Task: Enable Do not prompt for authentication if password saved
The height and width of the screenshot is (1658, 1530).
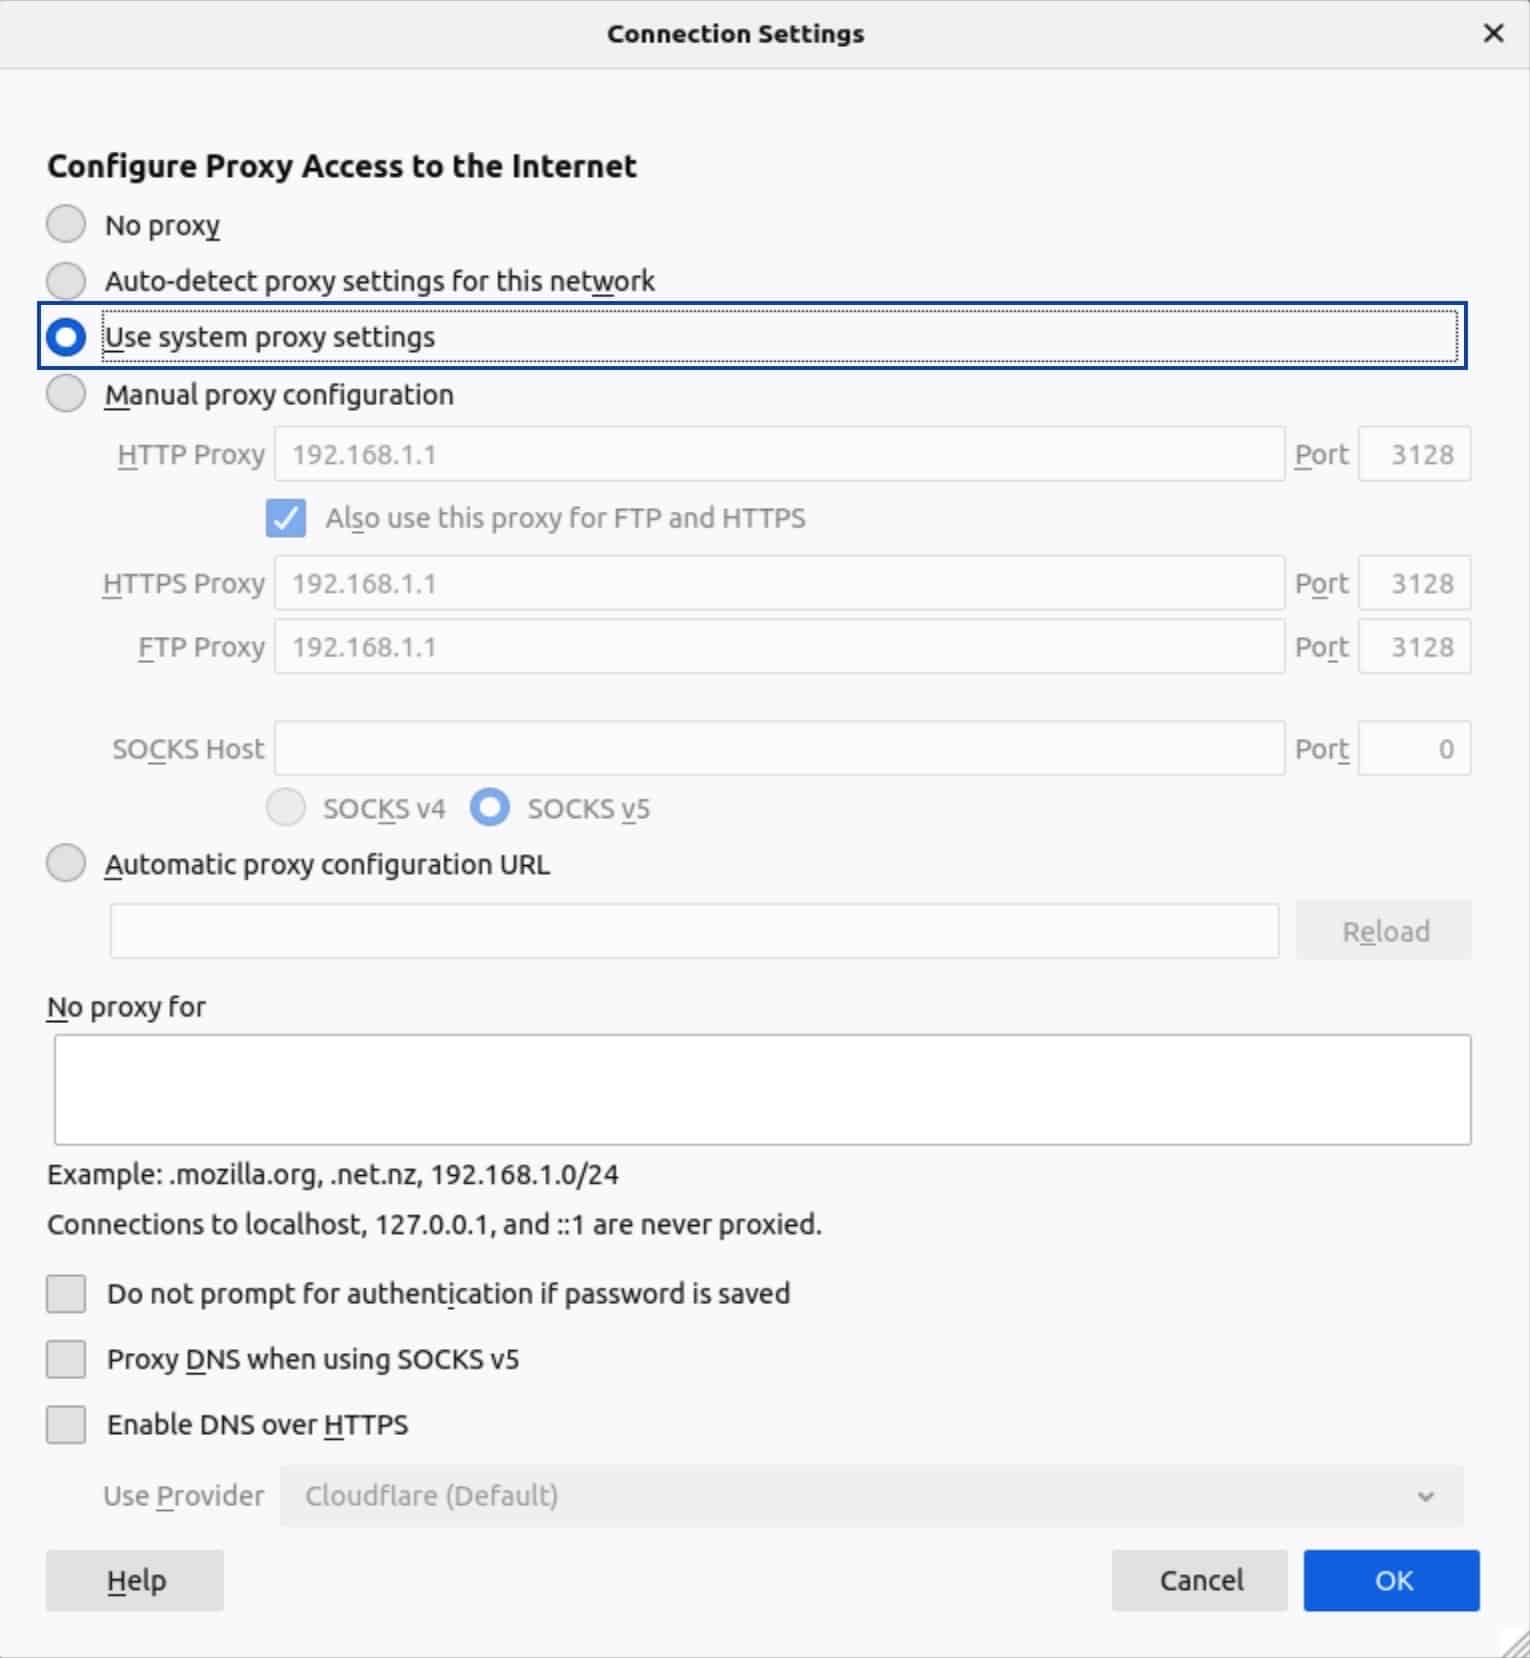Action: (x=65, y=1293)
